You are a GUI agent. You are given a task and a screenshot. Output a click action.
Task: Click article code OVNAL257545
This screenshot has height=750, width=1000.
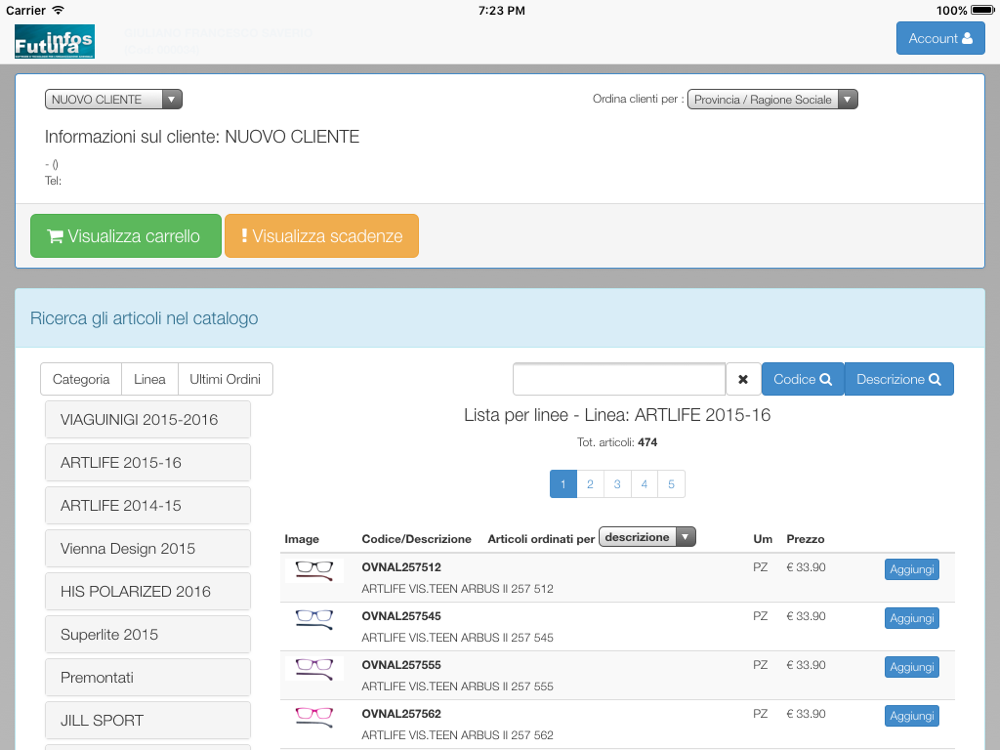[401, 616]
